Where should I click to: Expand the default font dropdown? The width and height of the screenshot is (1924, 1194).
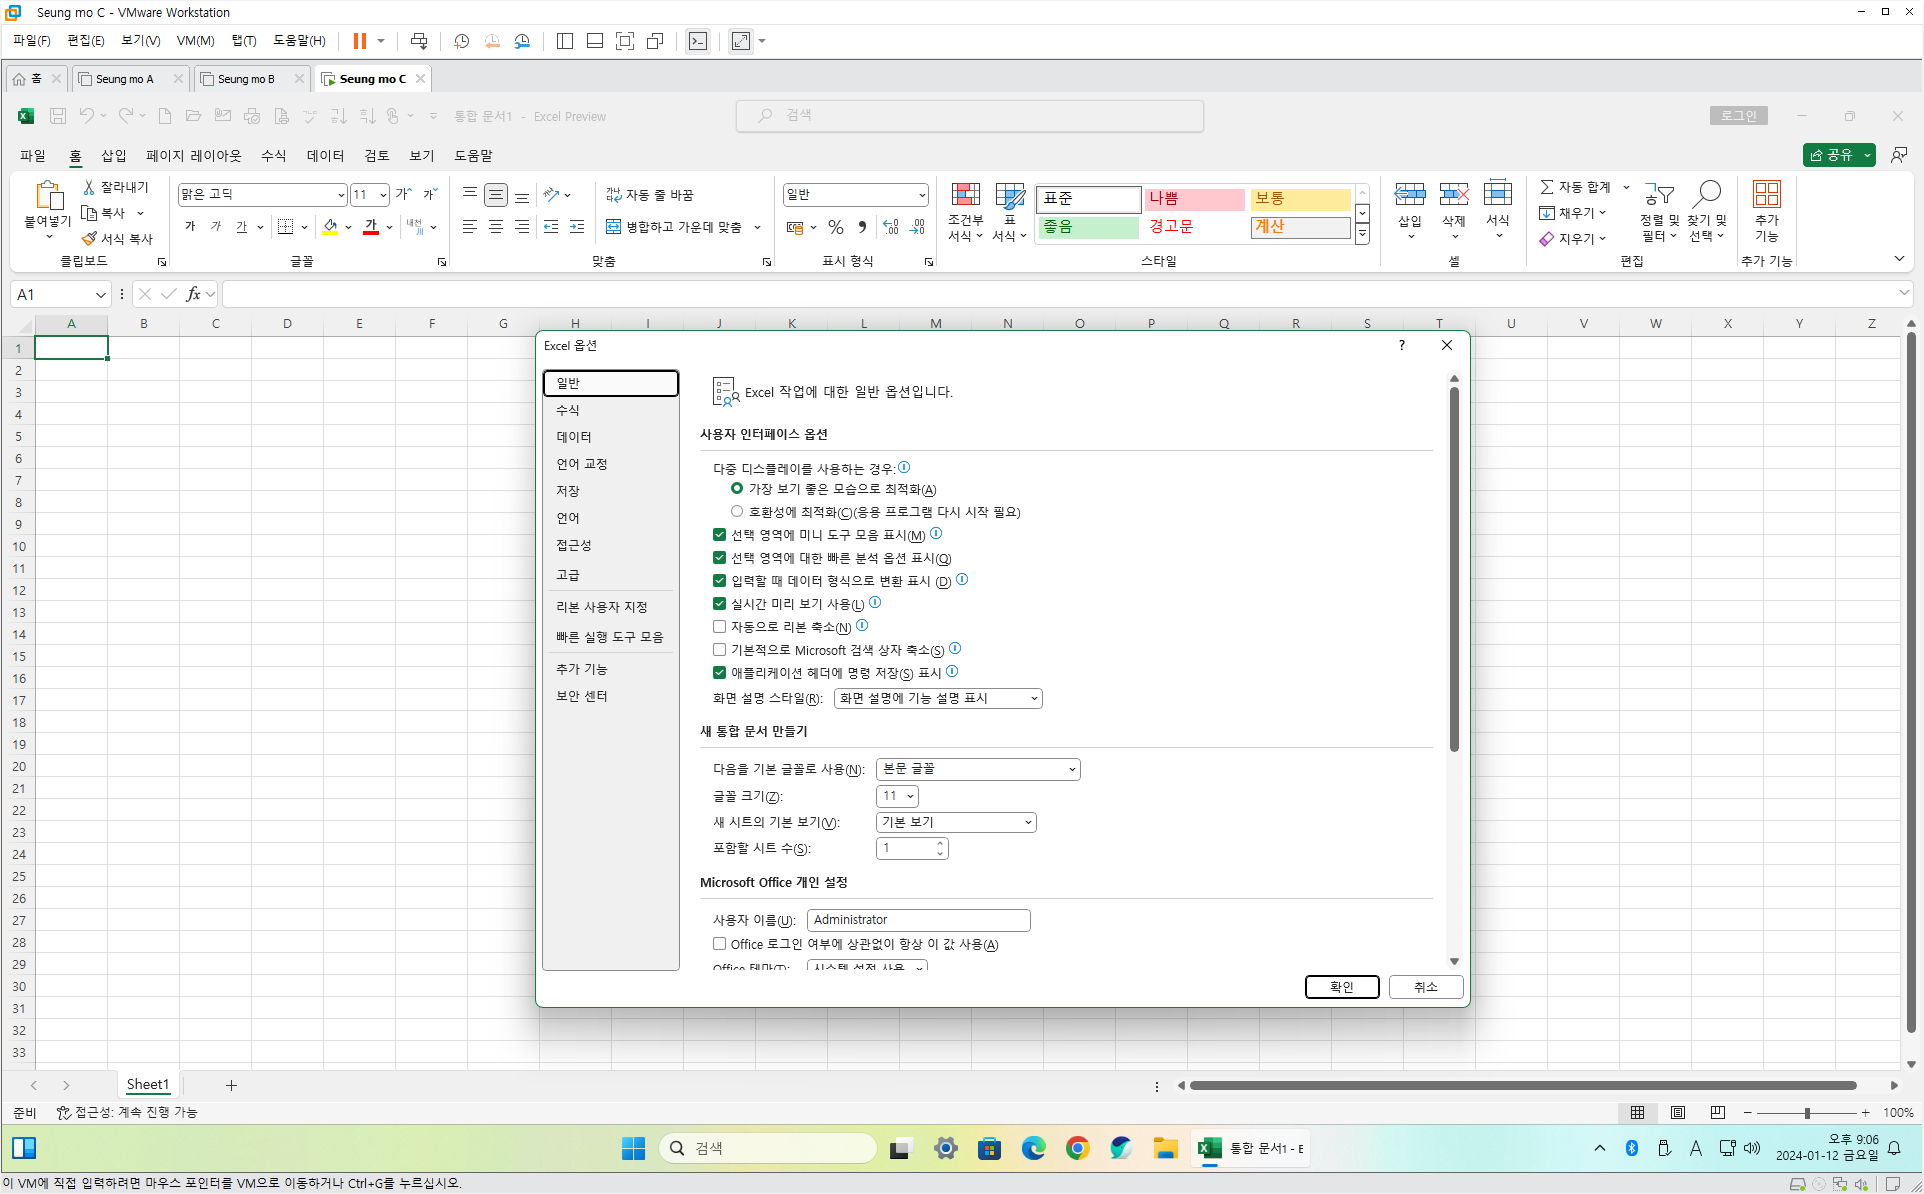(x=978, y=769)
